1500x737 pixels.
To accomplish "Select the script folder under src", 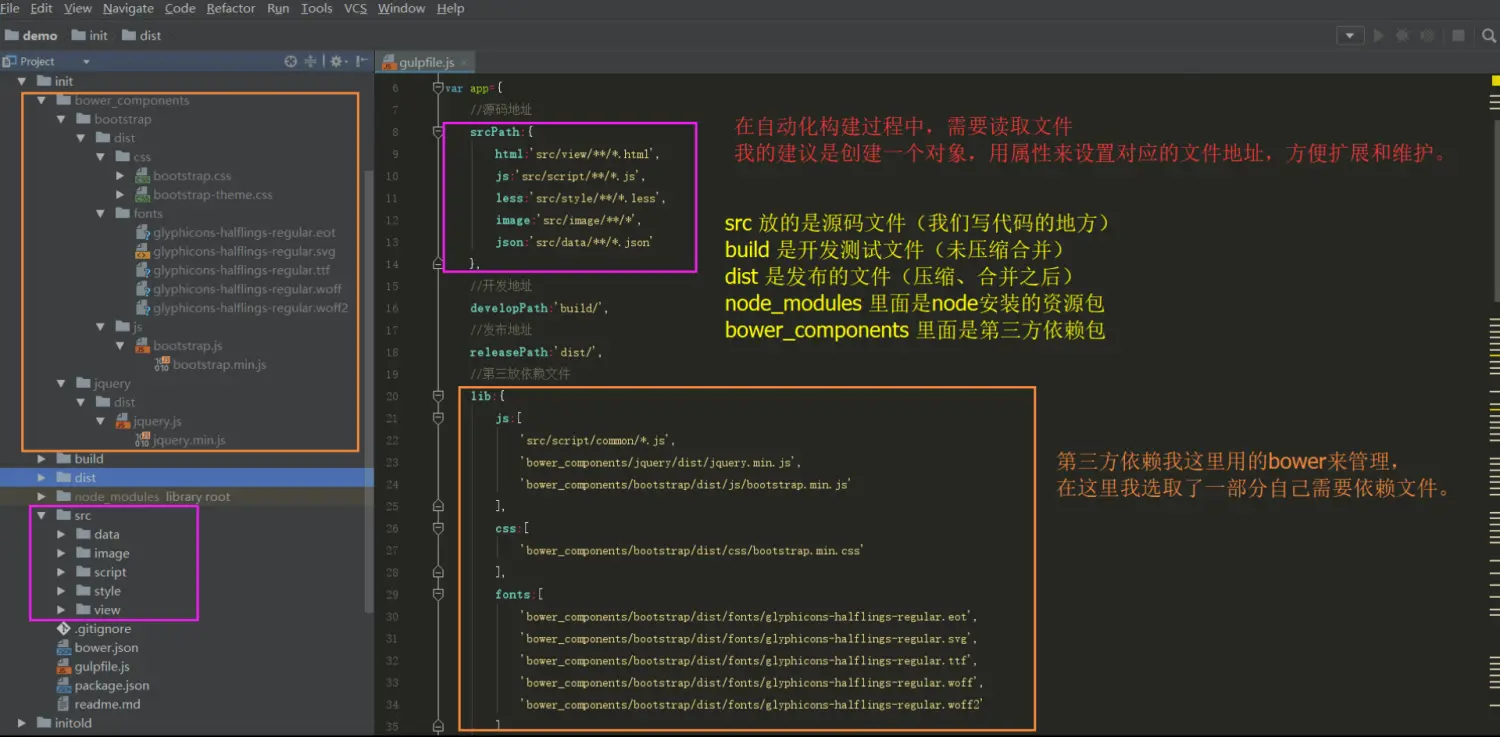I will 110,573.
